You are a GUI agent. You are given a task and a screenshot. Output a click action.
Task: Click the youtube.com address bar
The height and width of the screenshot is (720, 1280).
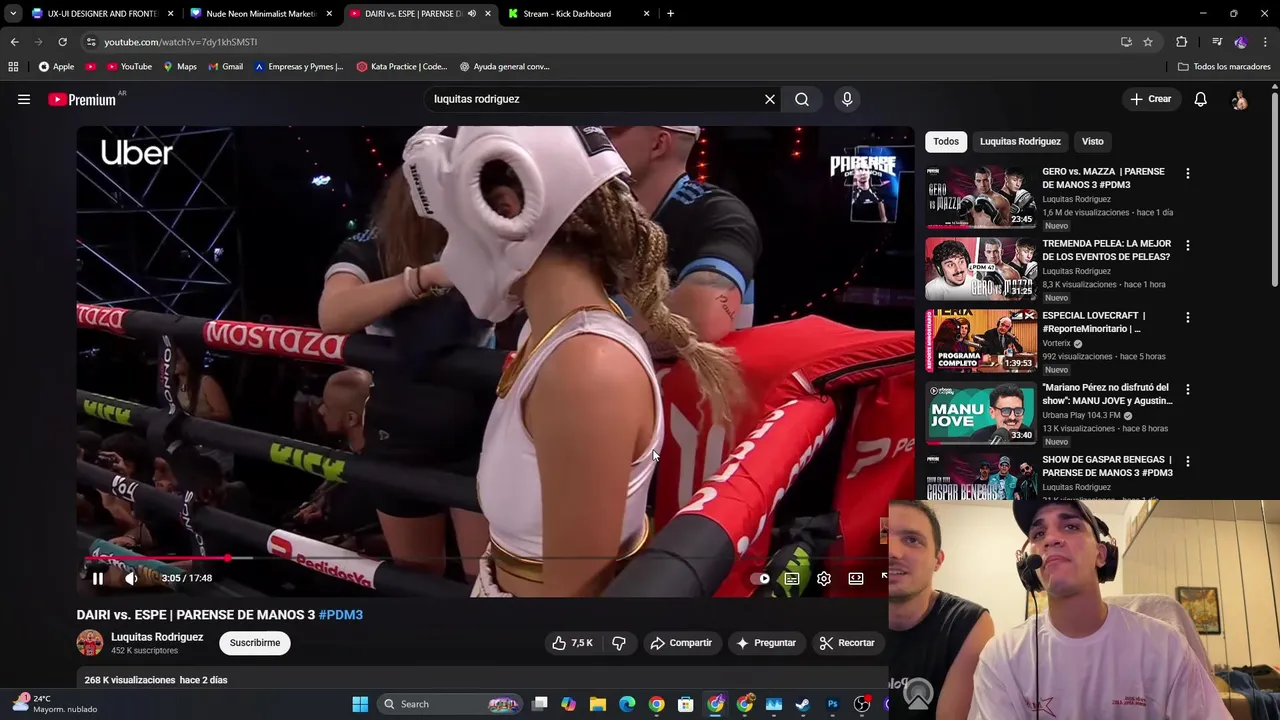tap(600, 42)
